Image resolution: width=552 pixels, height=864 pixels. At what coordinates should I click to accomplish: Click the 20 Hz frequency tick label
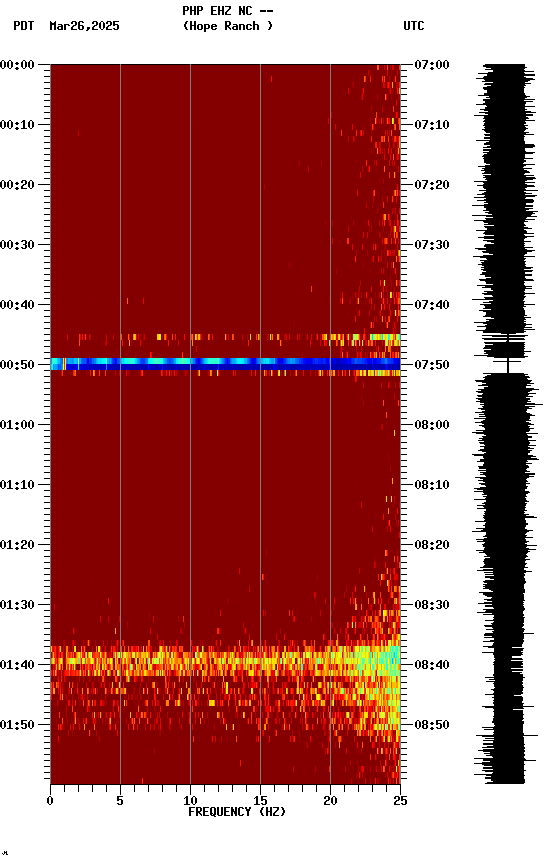[330, 801]
